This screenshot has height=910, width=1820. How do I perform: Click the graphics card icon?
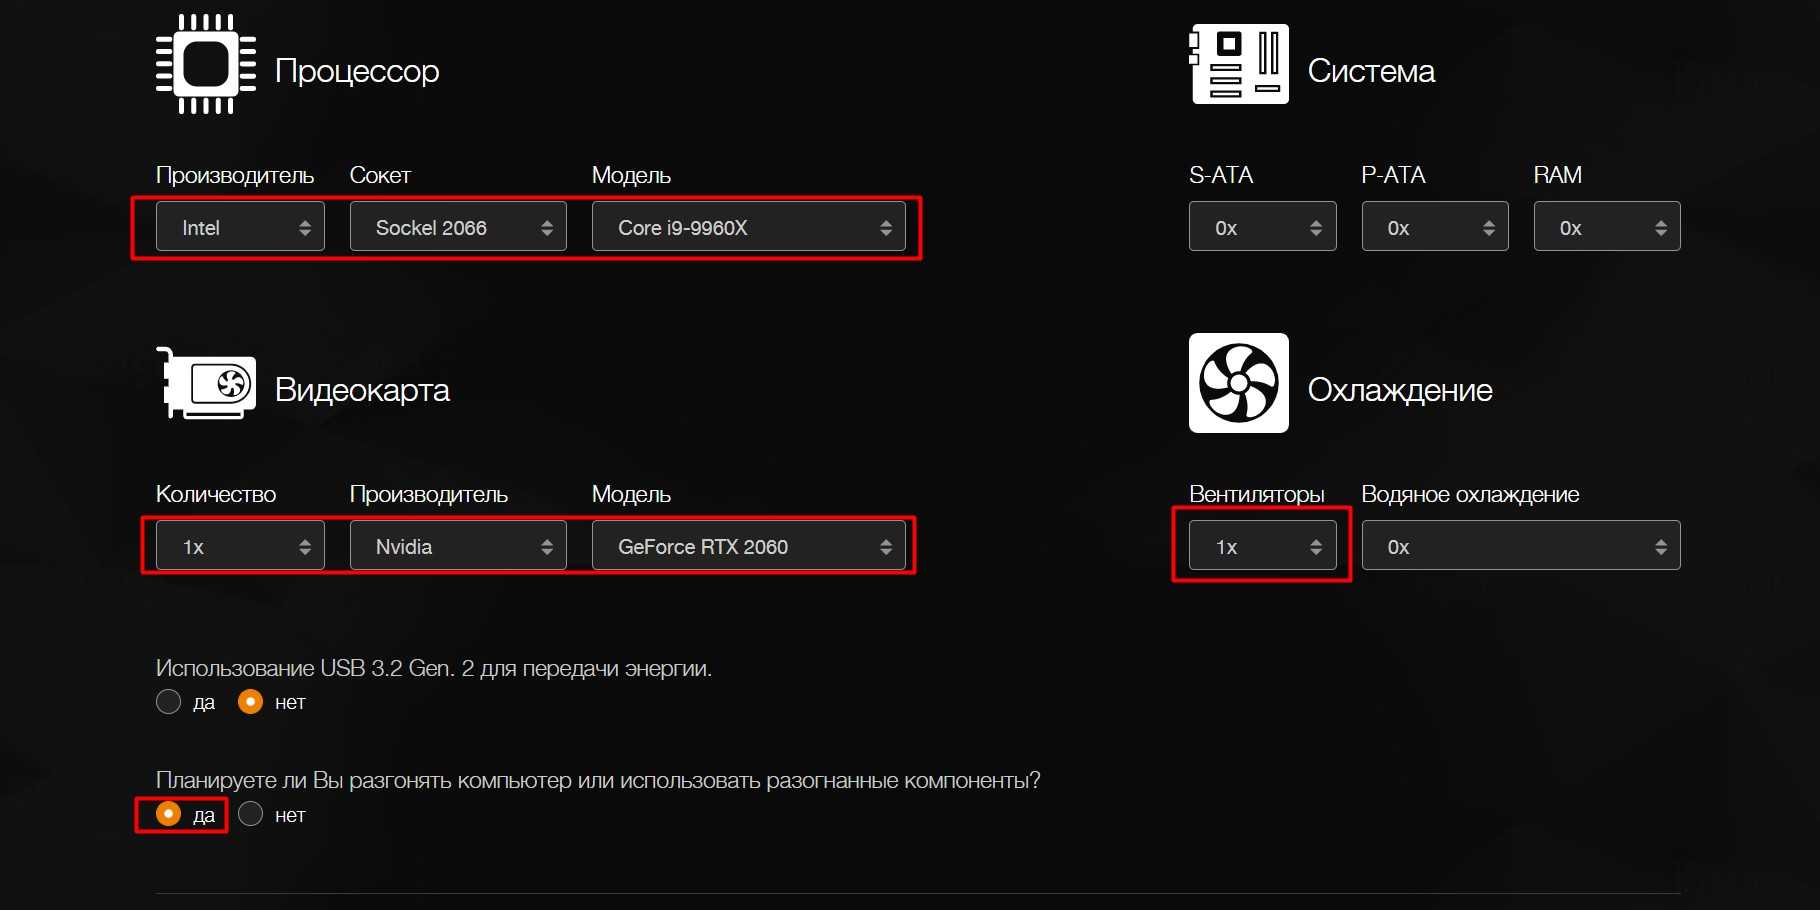click(208, 384)
